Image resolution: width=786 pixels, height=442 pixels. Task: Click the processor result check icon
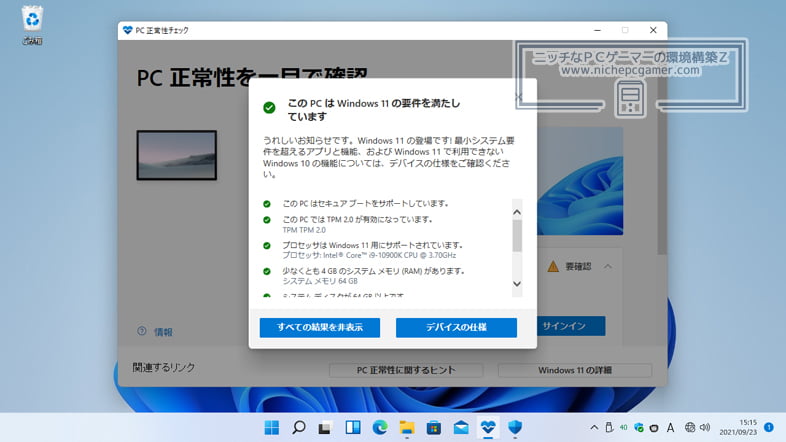(x=267, y=246)
